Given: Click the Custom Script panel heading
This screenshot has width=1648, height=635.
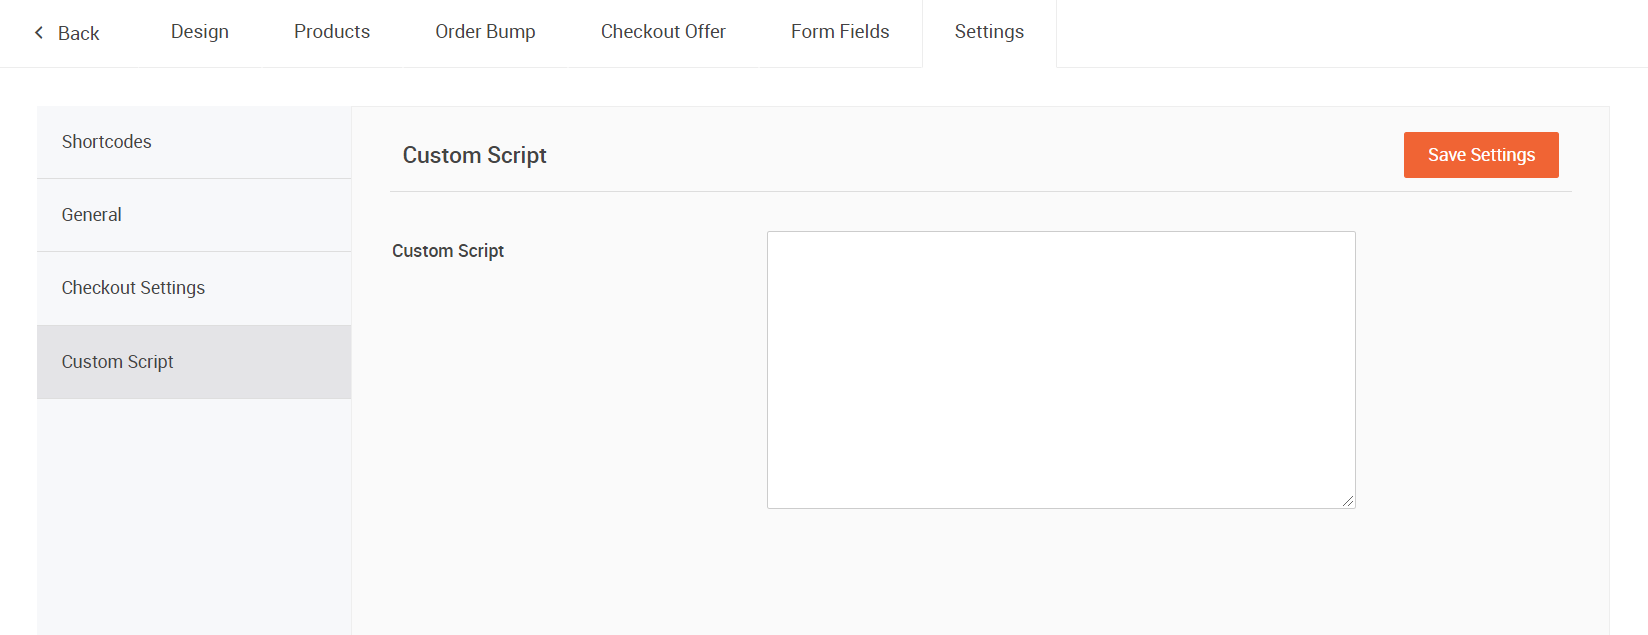Looking at the screenshot, I should (474, 156).
